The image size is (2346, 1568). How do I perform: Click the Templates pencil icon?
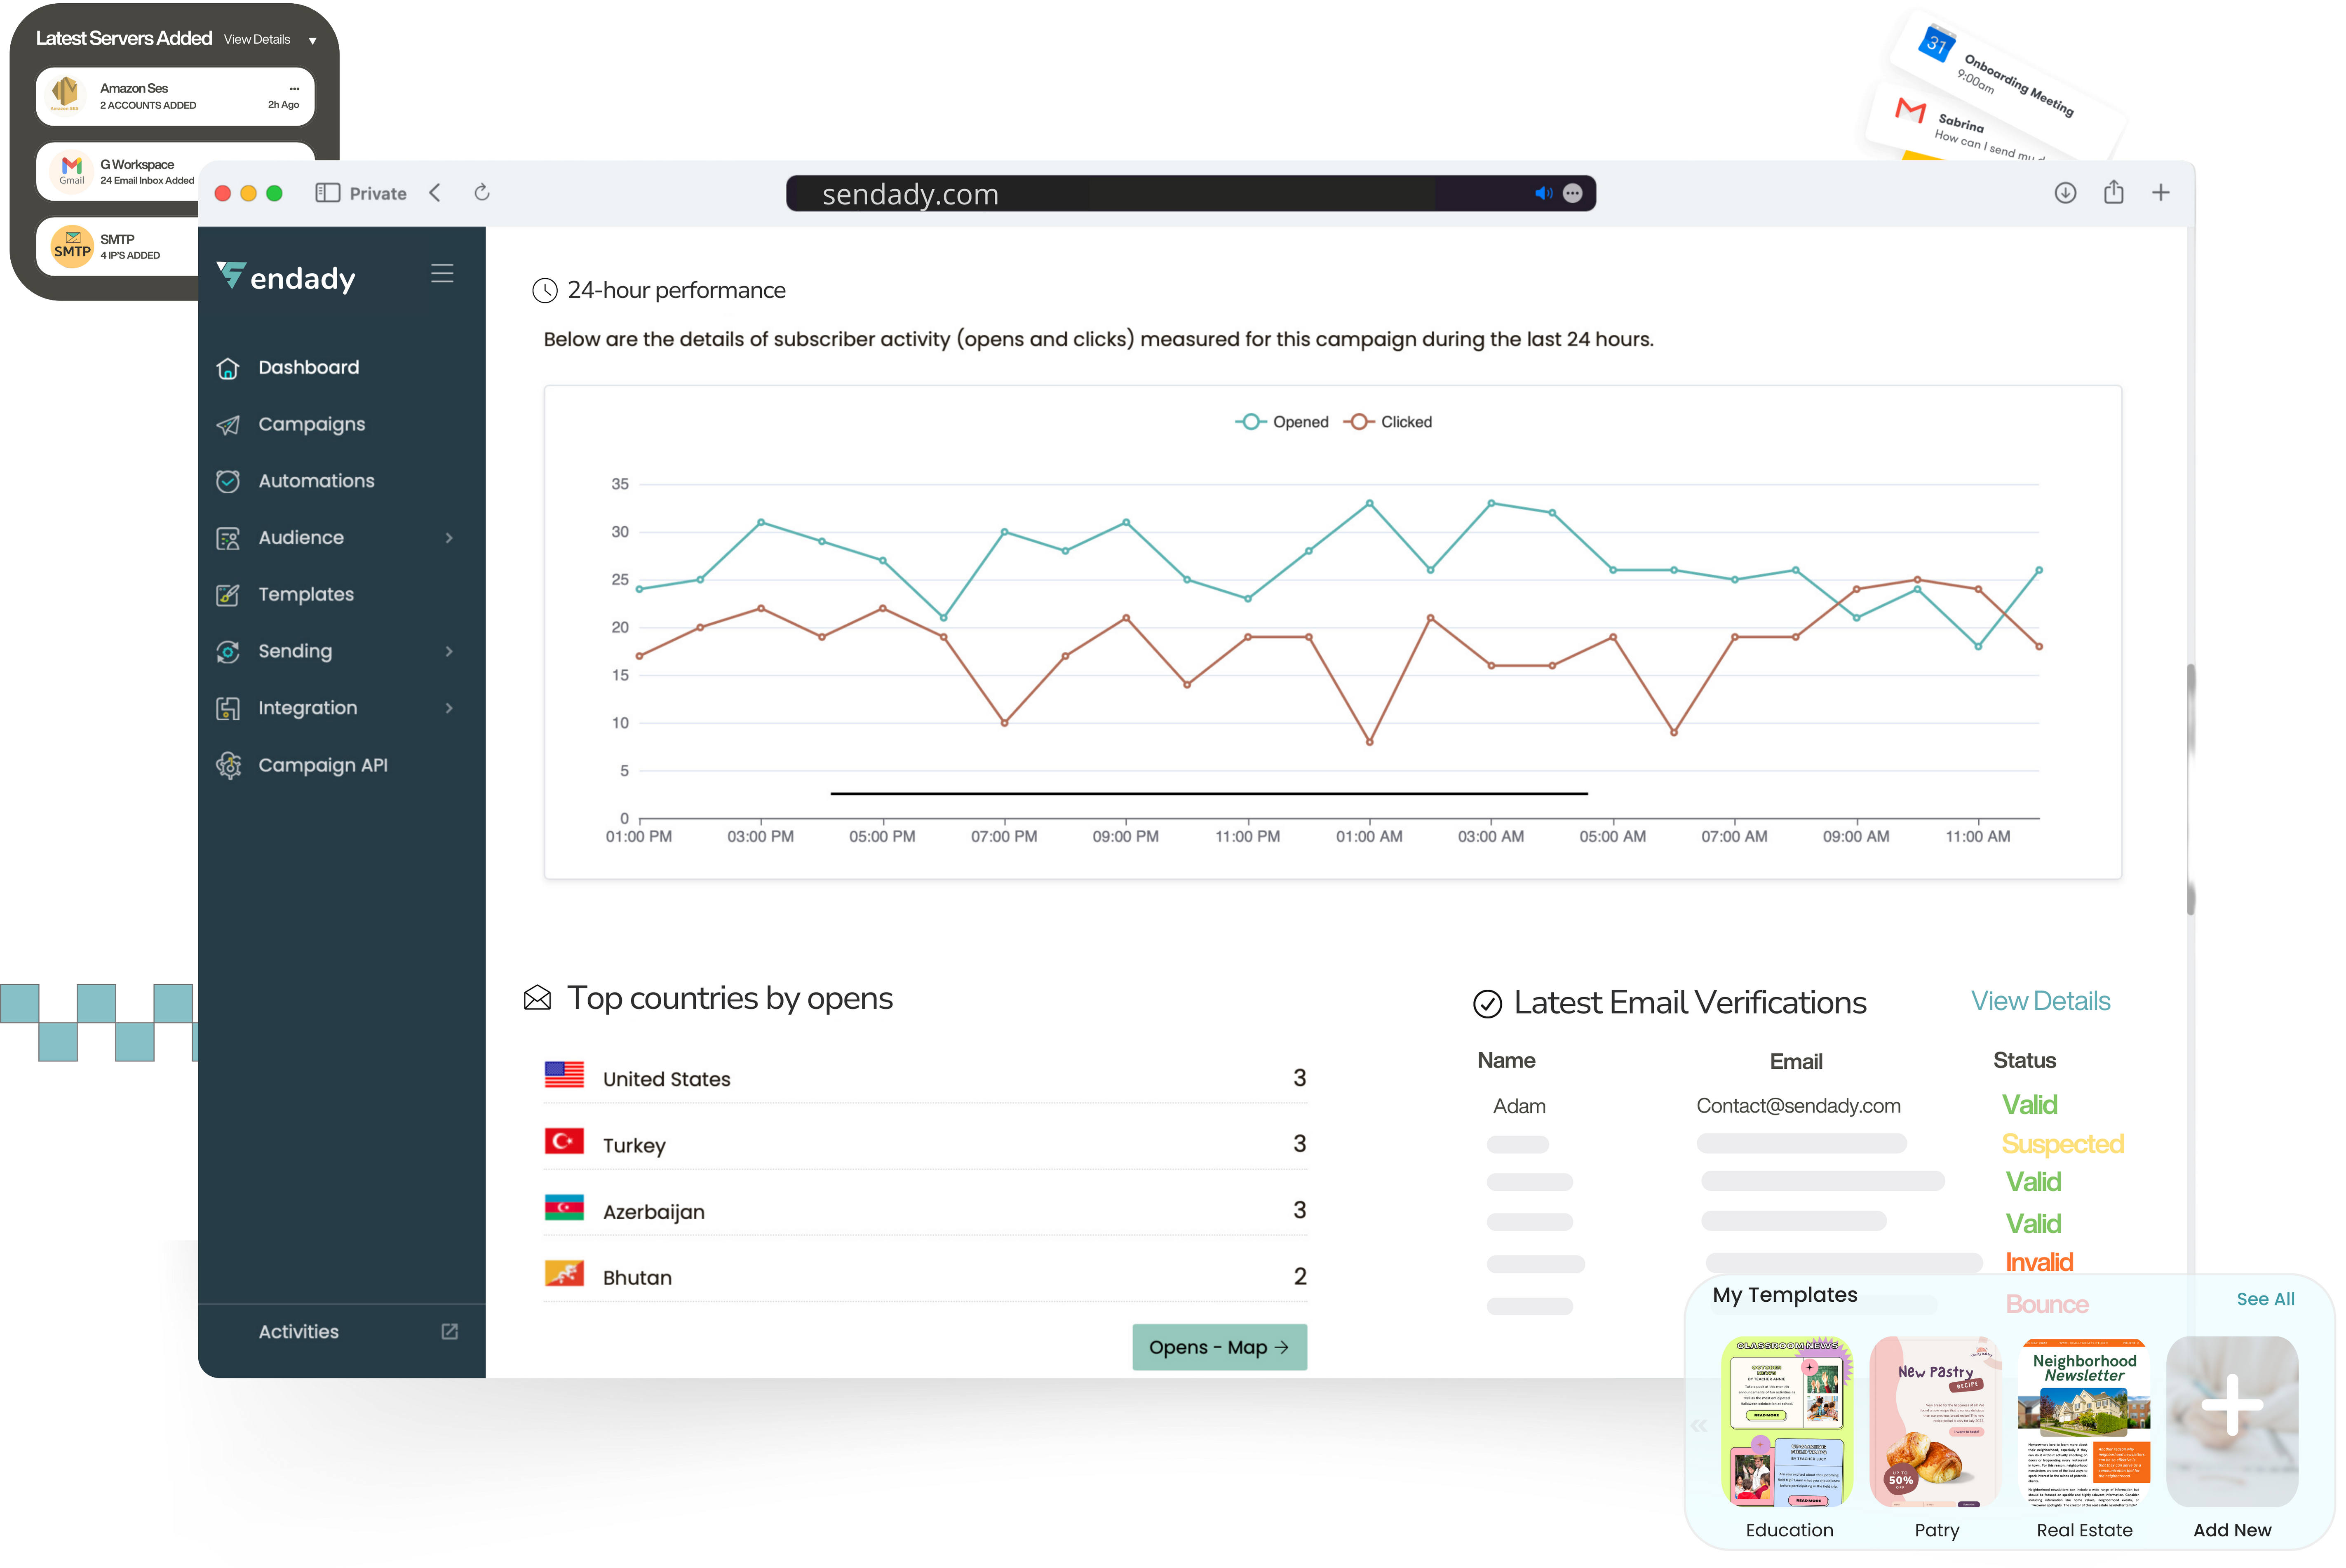(228, 595)
